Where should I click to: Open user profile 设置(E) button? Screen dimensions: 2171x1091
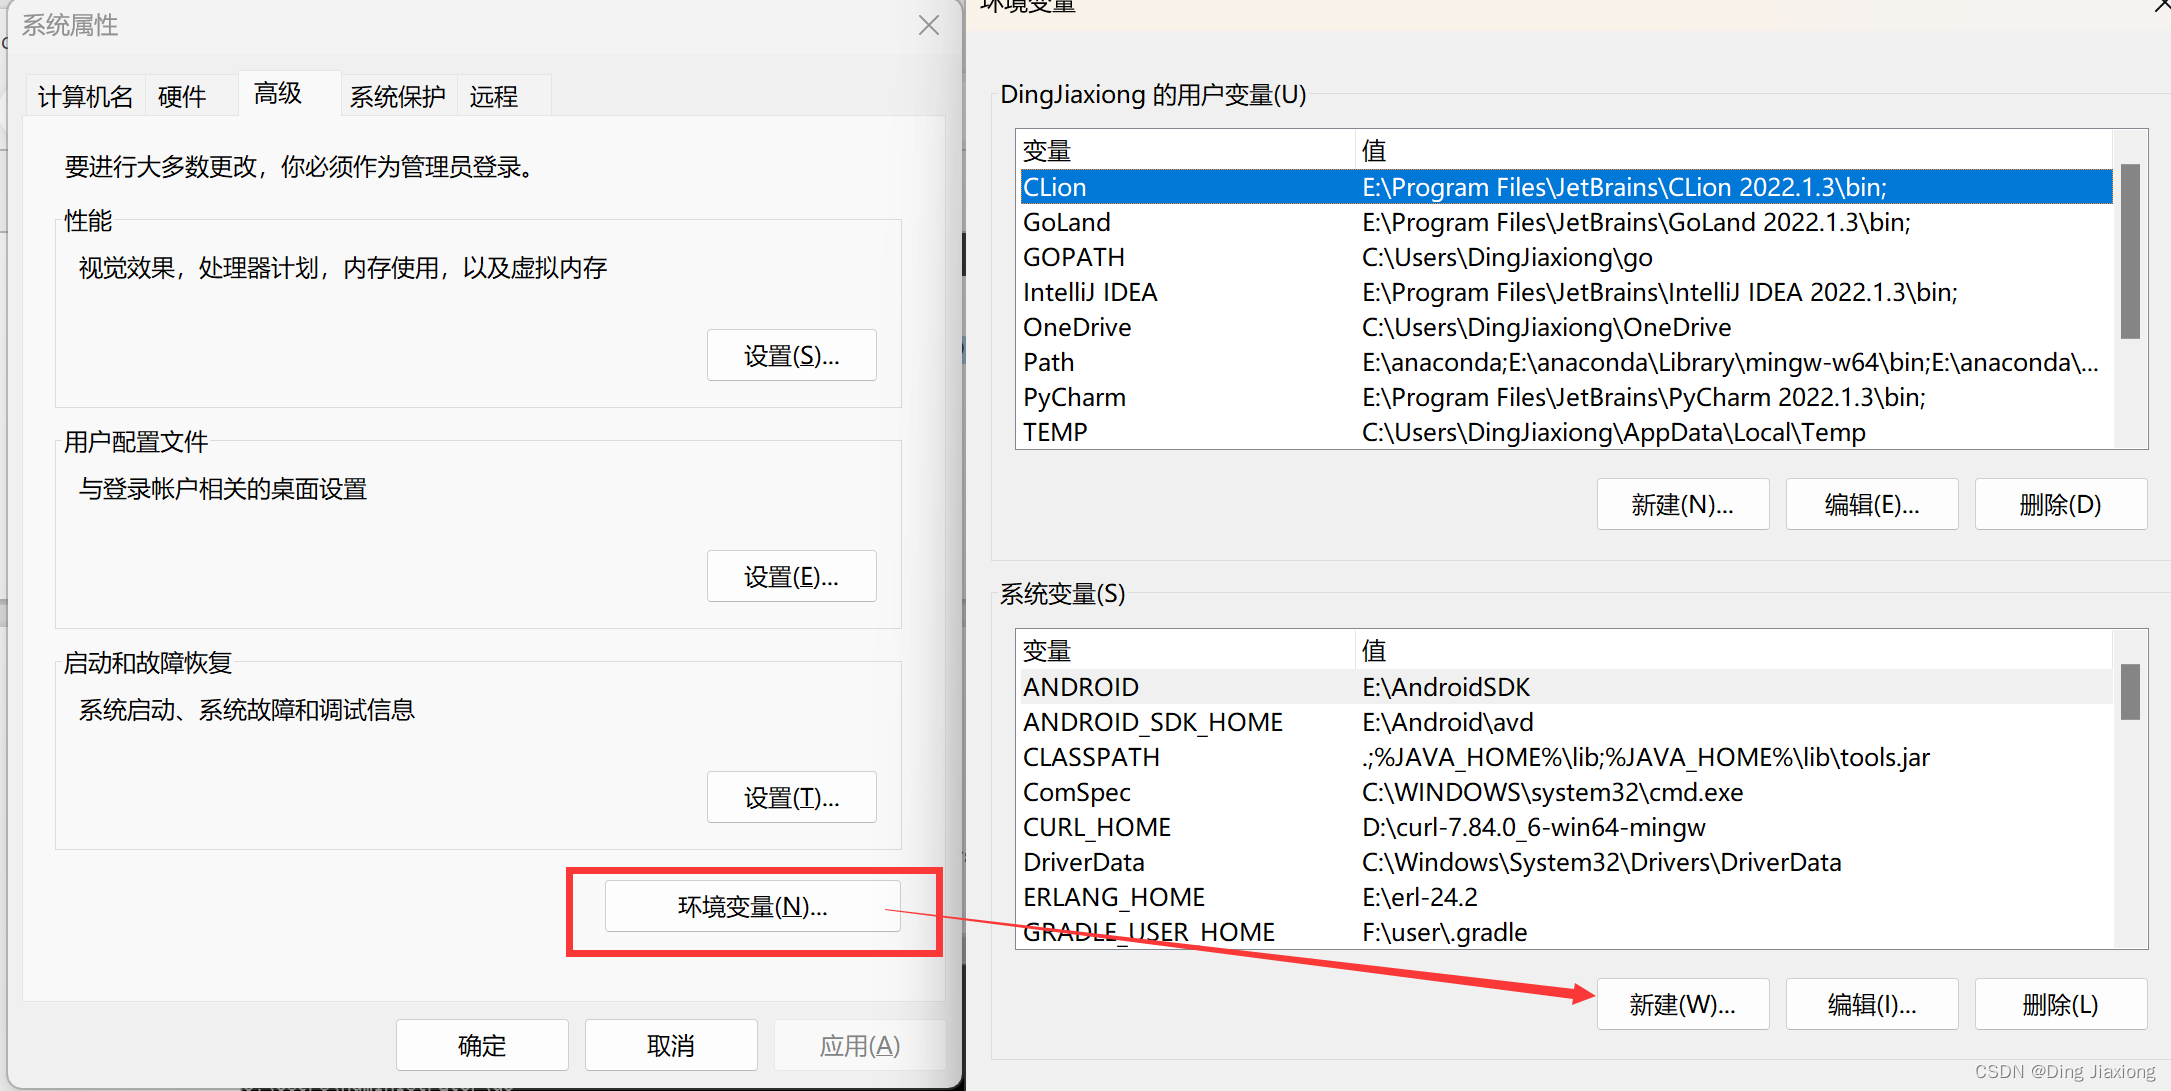(x=791, y=577)
